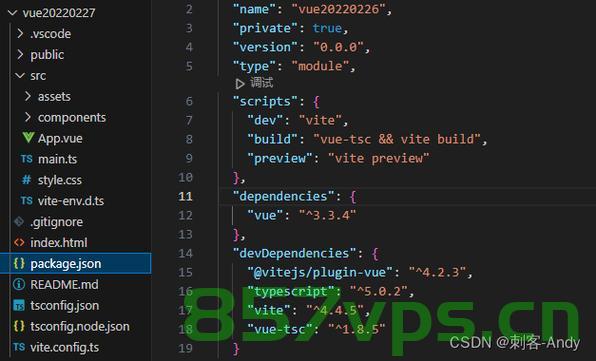Click the TS icon beside vite.config.ts
596x361 pixels.
pyautogui.click(x=19, y=347)
